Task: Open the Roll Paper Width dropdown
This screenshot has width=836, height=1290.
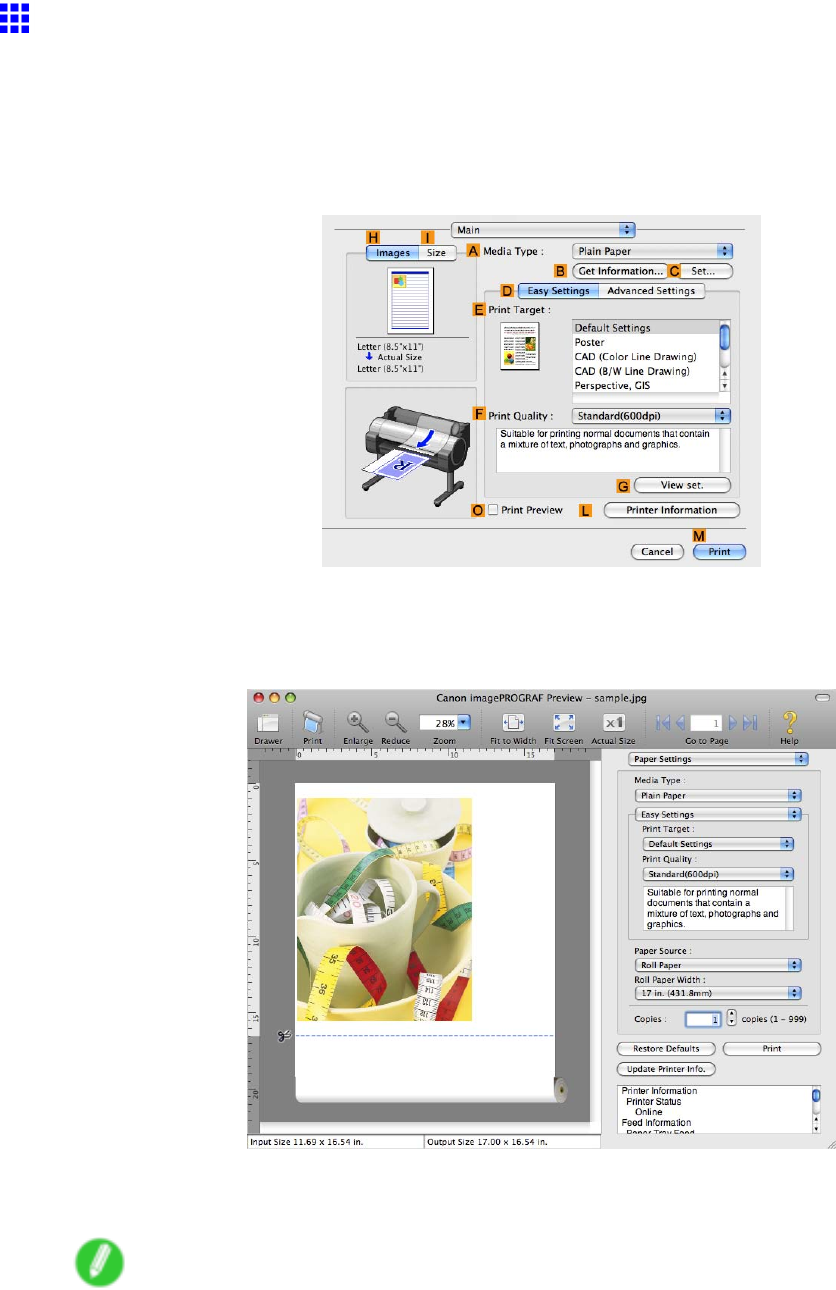Action: 718,993
